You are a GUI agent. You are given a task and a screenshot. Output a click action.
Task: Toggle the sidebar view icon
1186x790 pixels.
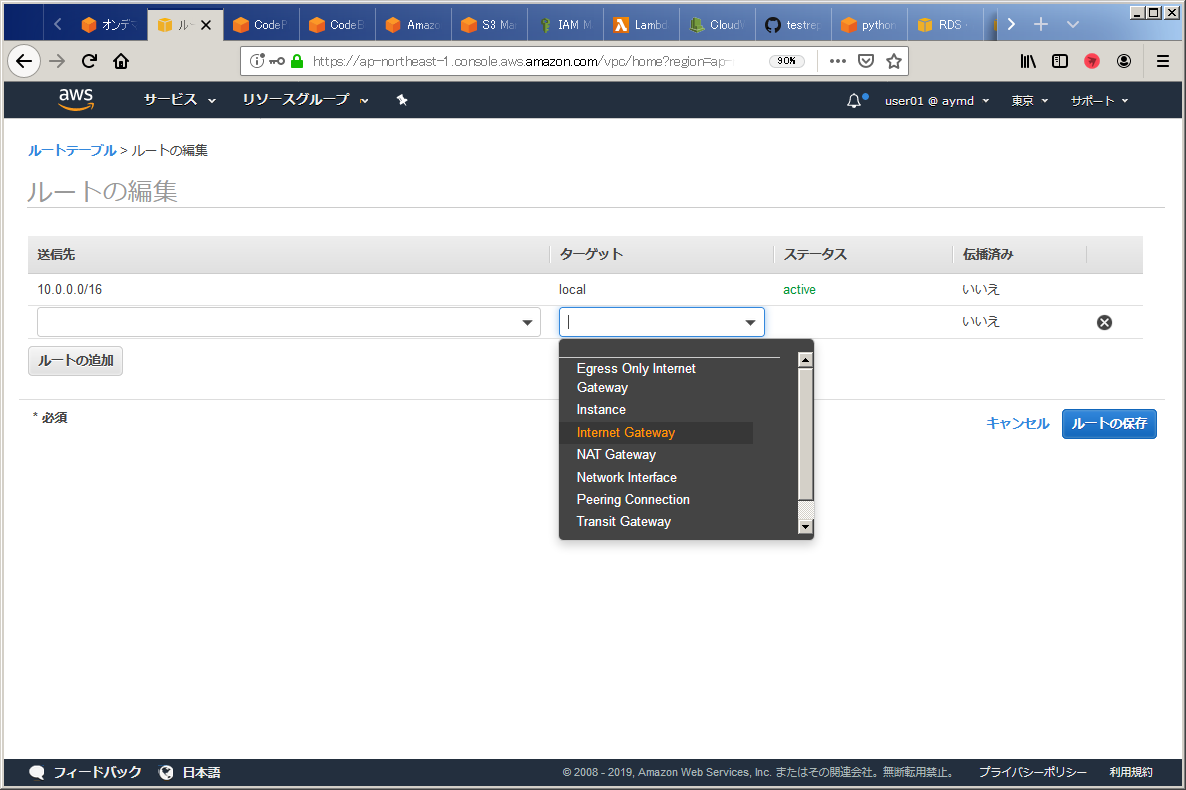click(x=1060, y=61)
